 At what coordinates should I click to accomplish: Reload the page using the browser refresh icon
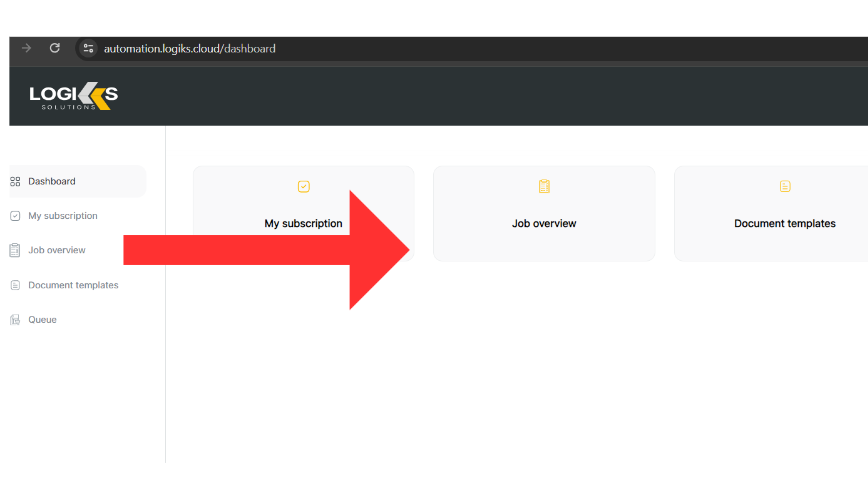click(x=55, y=48)
